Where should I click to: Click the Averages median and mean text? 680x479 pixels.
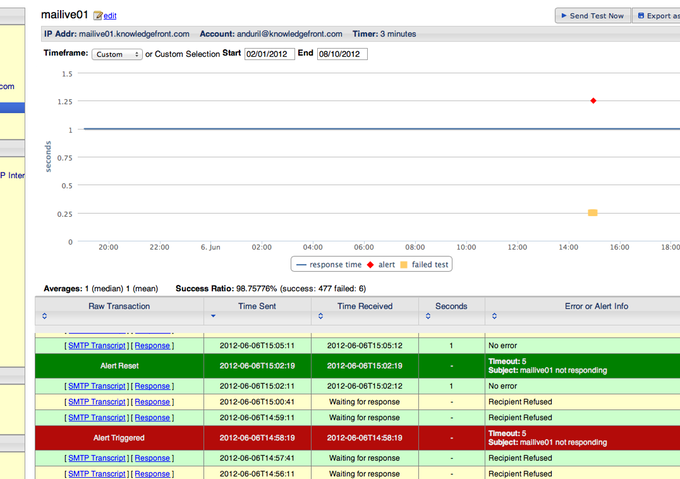pos(101,288)
